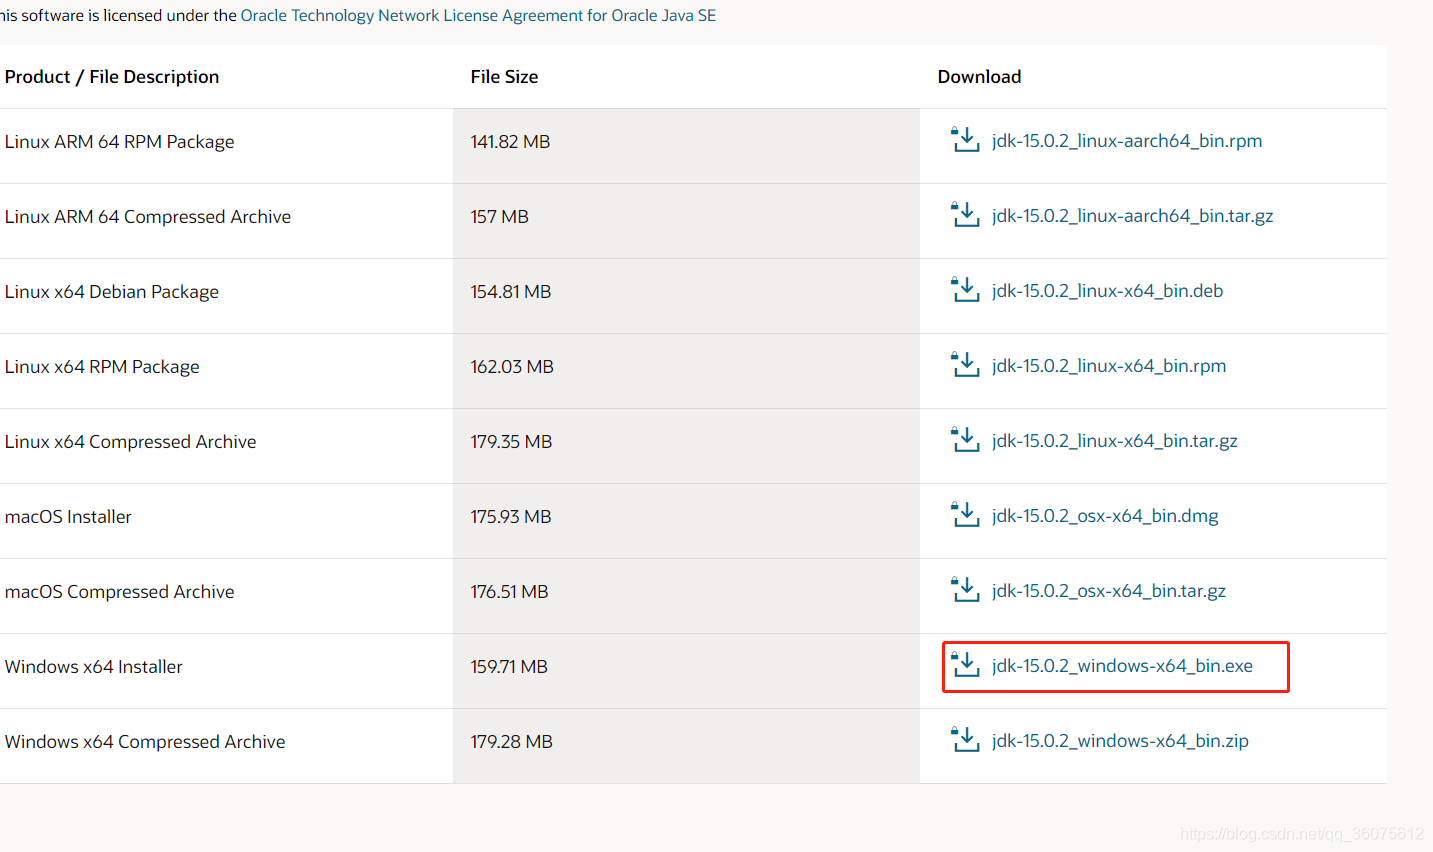Image resolution: width=1433 pixels, height=852 pixels.
Task: Click the 176.51 MB file size cell
Action: coord(686,596)
